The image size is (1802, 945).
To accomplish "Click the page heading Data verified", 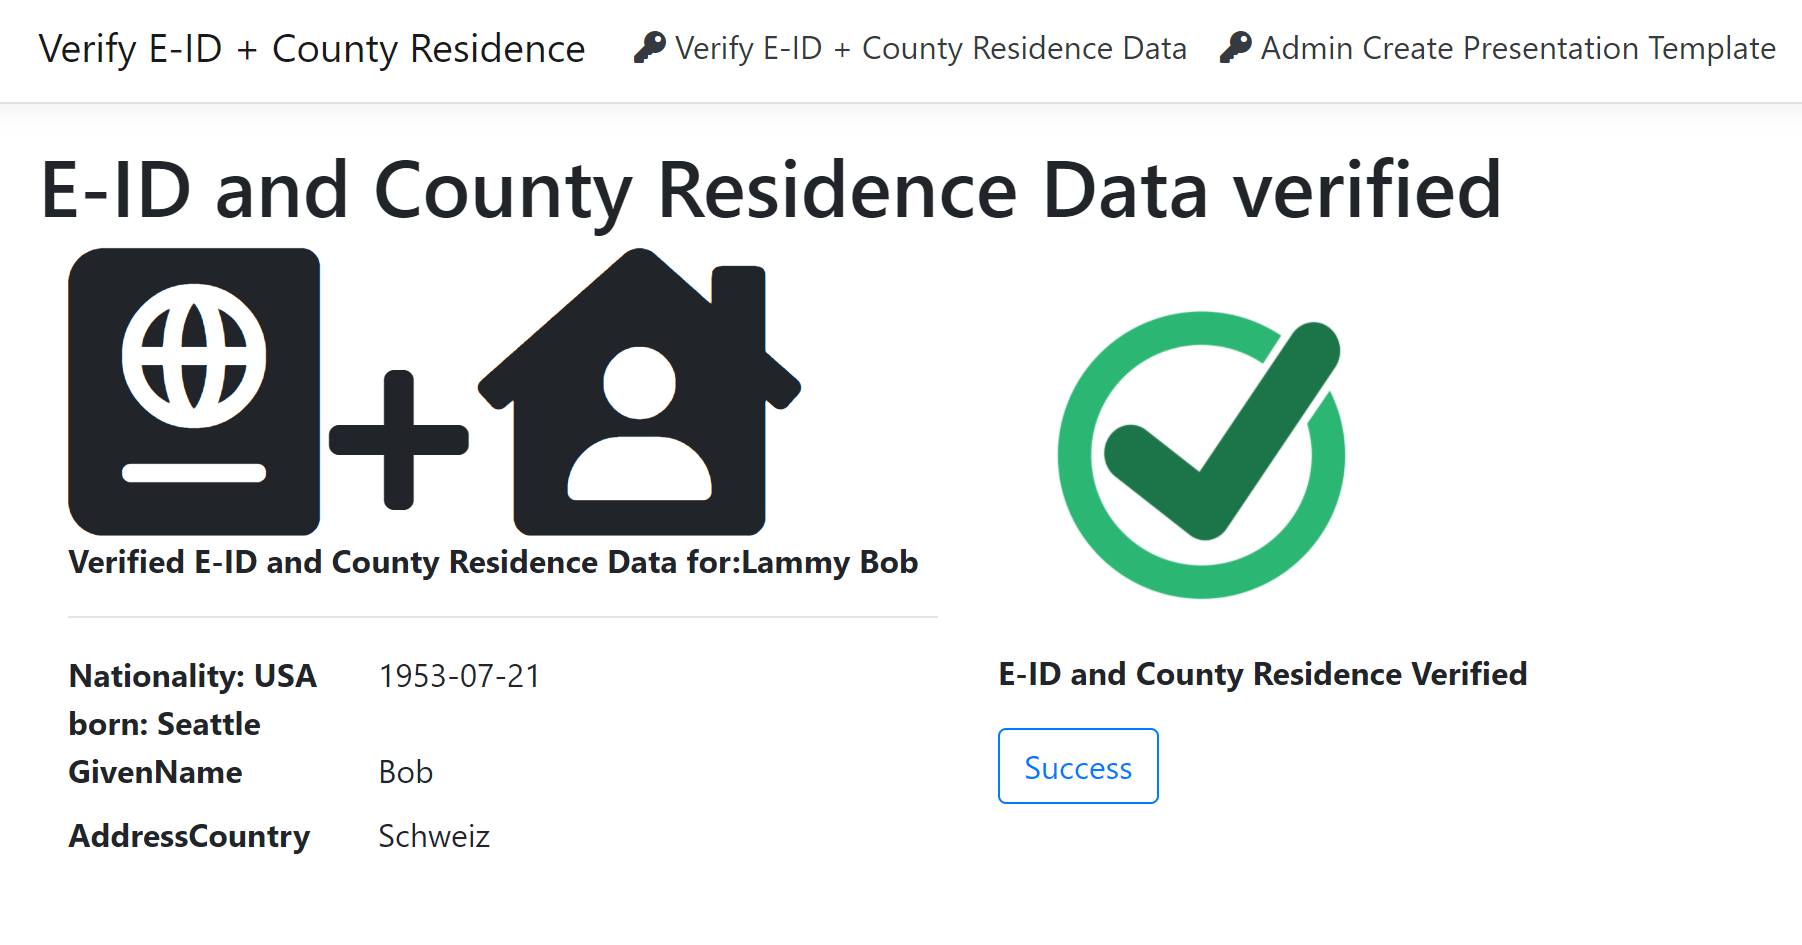I will (x=770, y=190).
